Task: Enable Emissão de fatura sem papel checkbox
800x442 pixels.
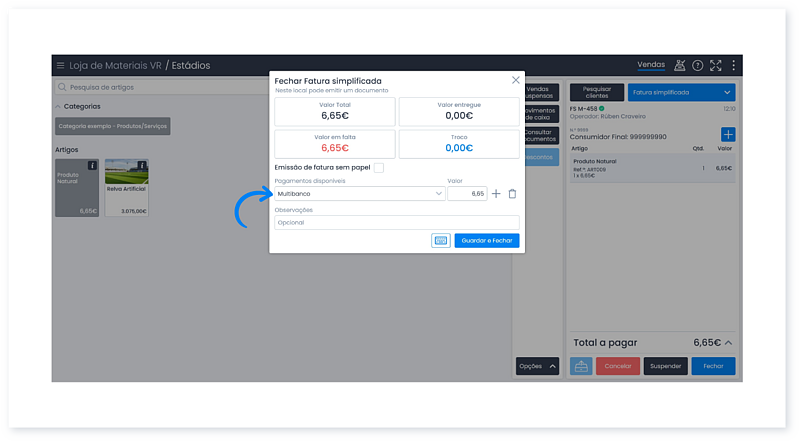Action: point(378,168)
